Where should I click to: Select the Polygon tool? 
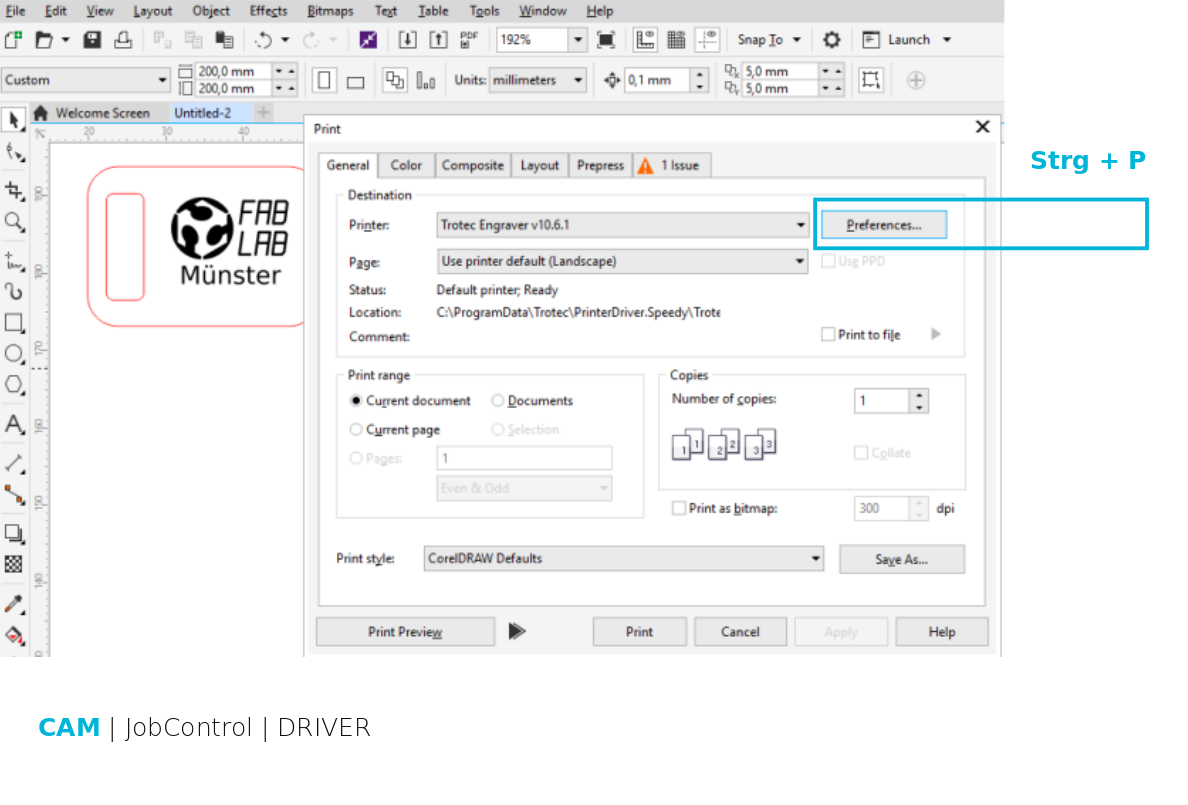14,385
